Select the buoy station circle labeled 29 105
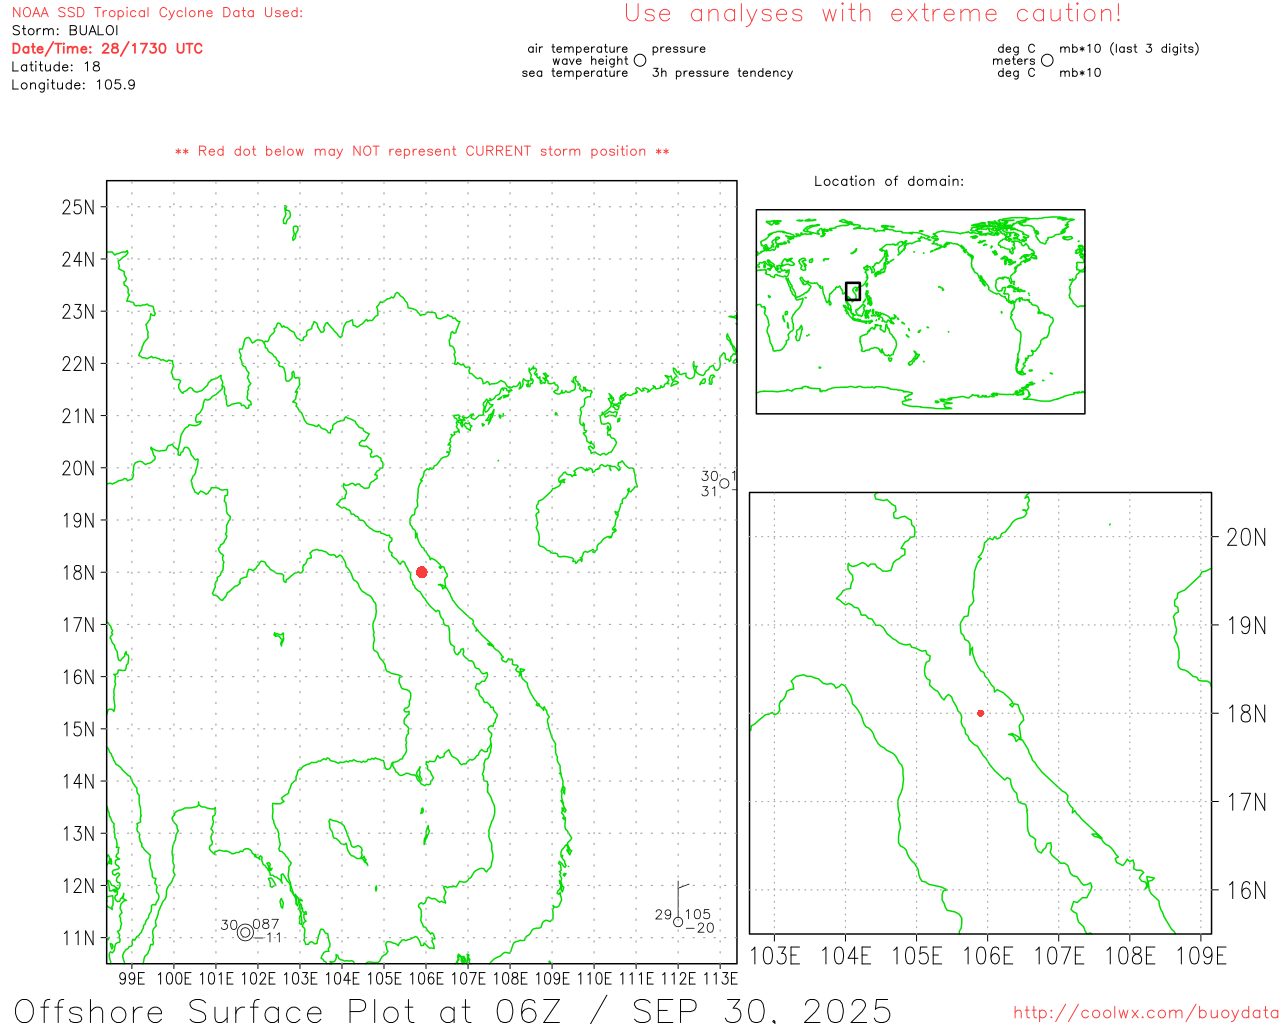This screenshot has height=1024, width=1280. [x=678, y=922]
